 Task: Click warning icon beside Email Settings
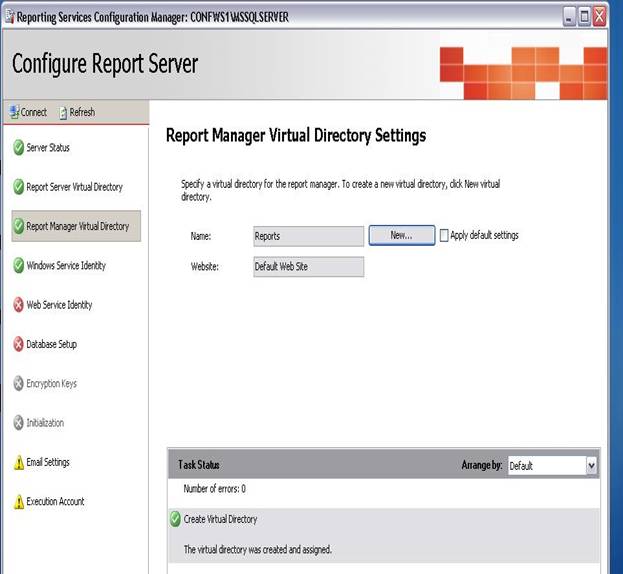pos(19,462)
